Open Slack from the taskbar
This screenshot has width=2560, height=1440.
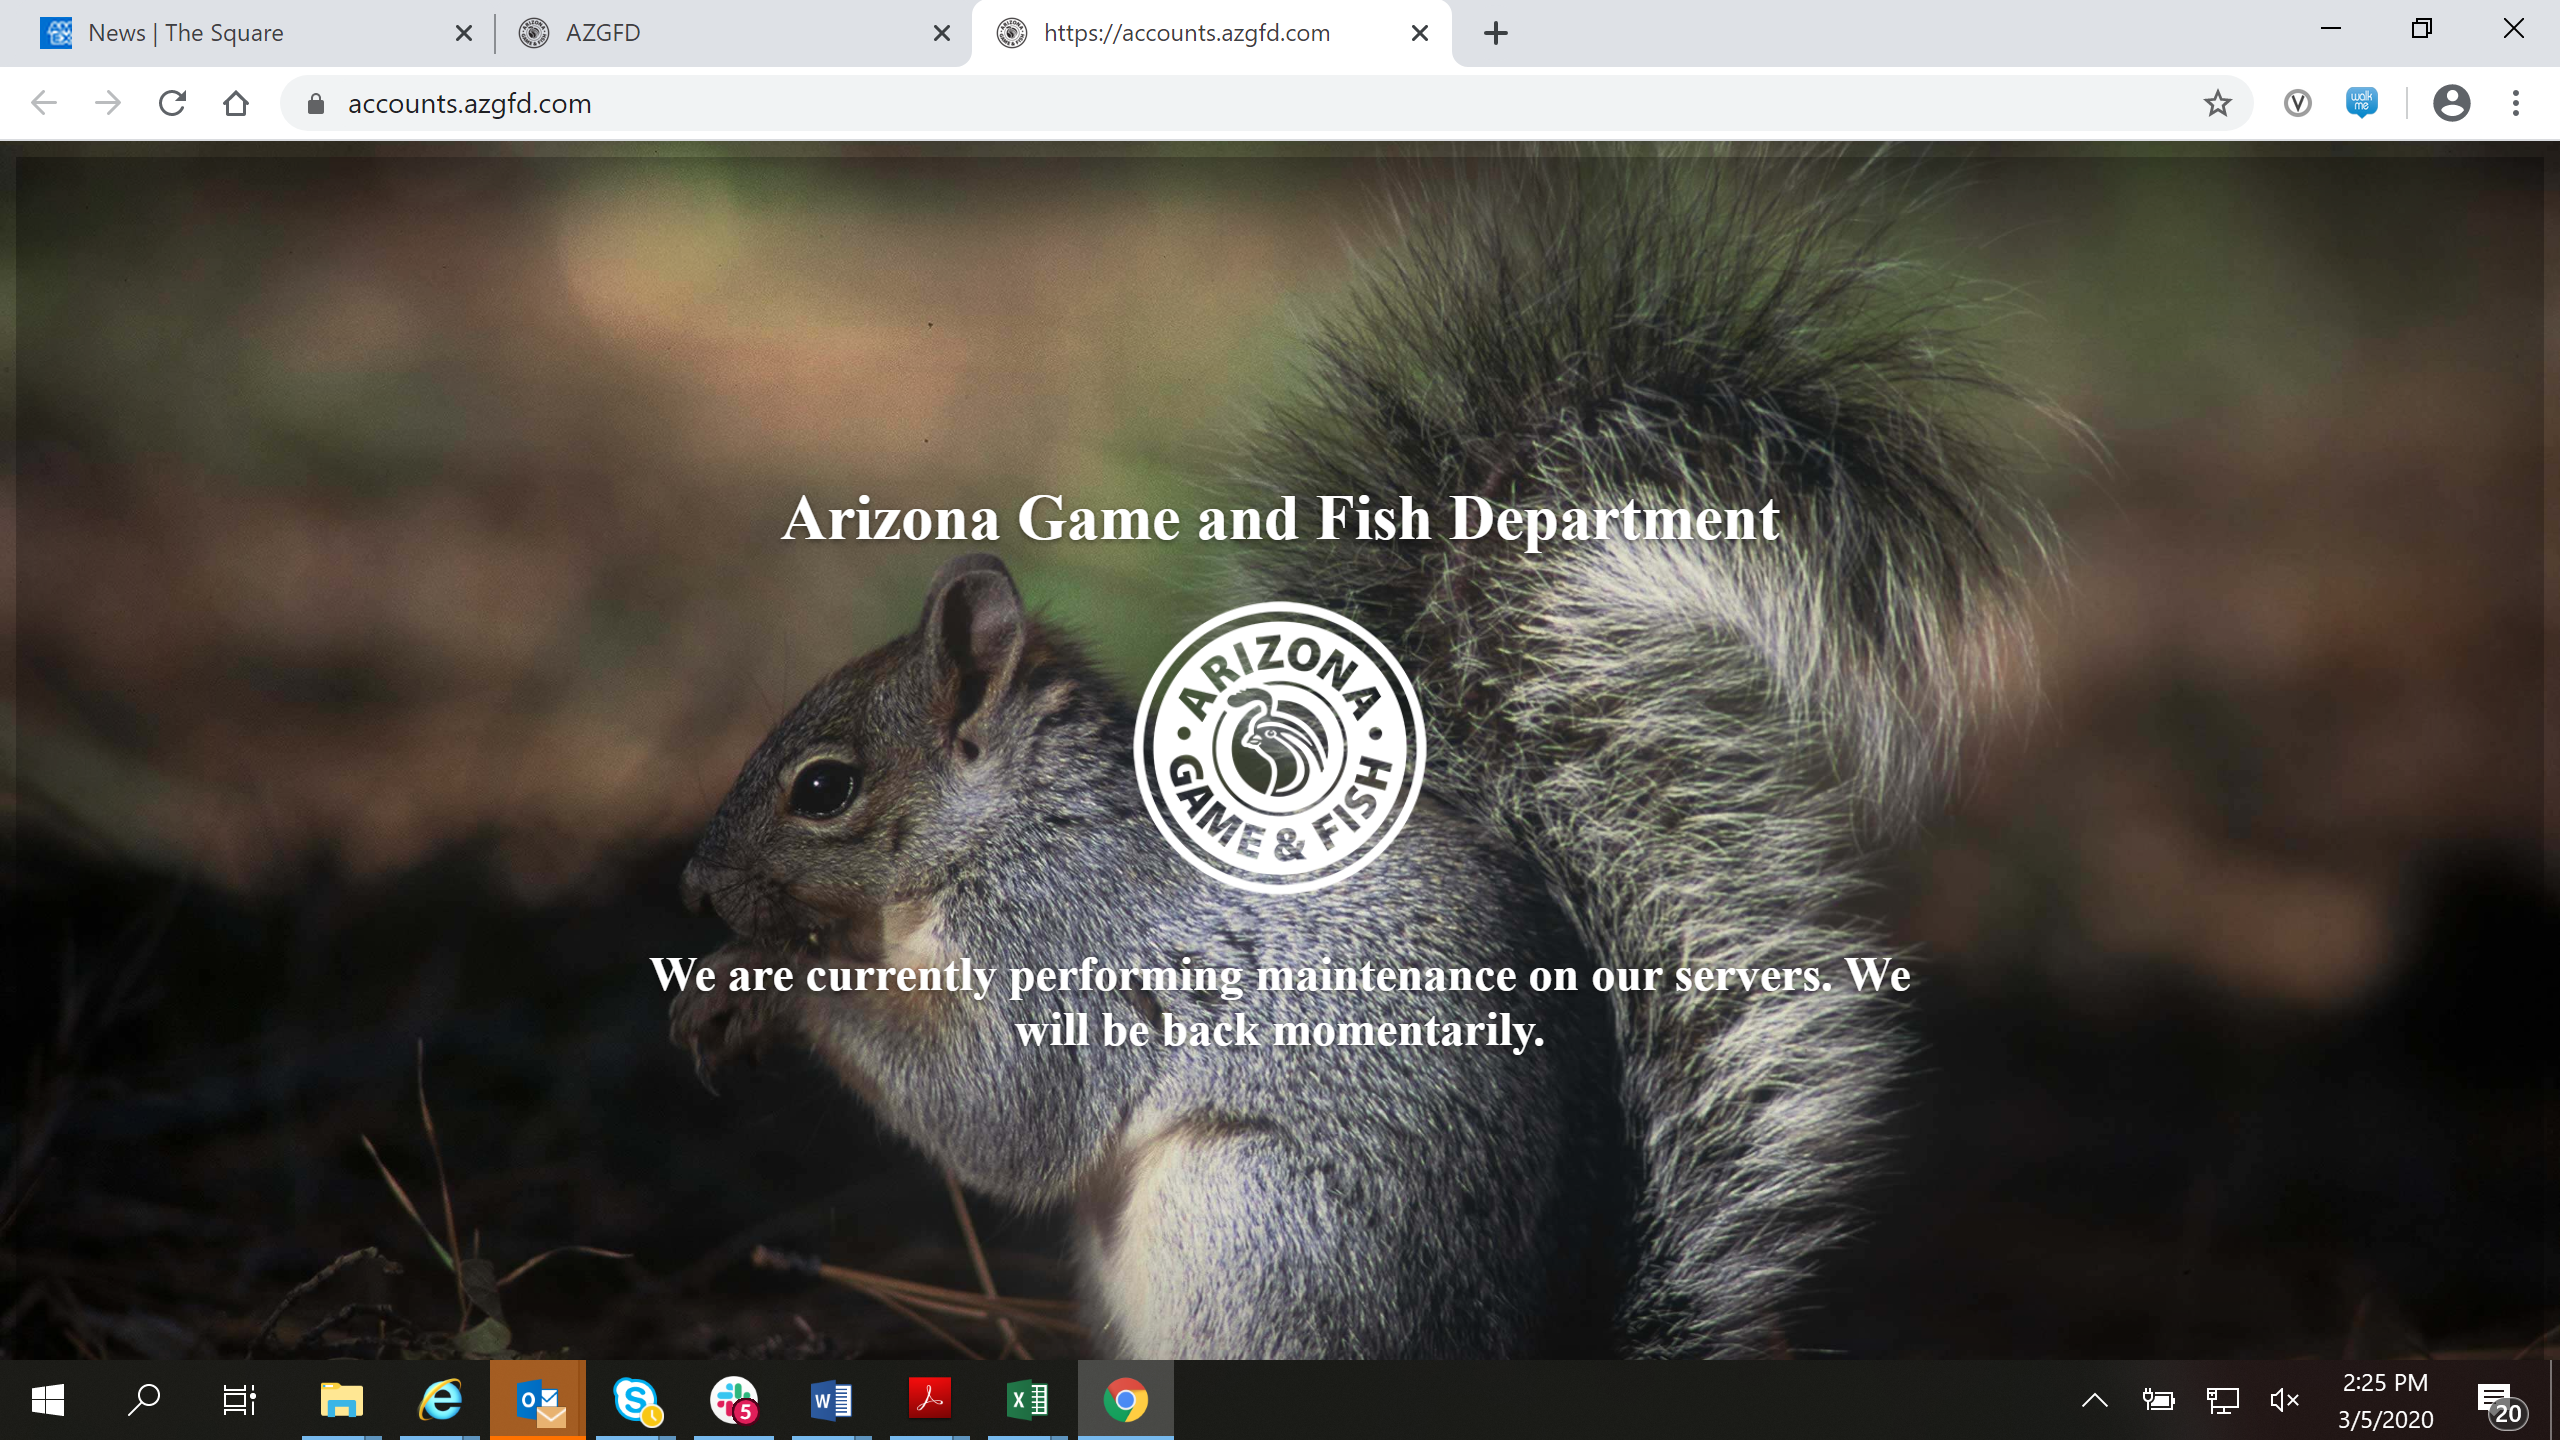pyautogui.click(x=734, y=1400)
